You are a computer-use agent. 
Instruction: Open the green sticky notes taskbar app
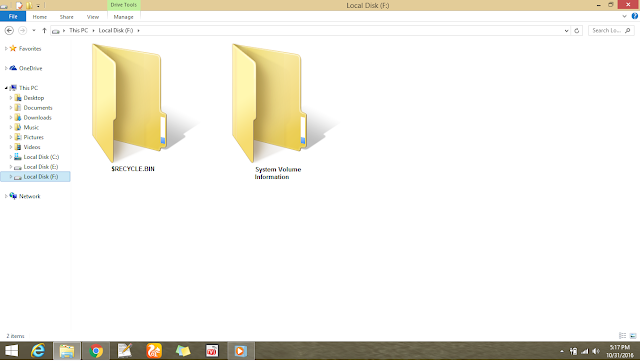click(x=183, y=351)
